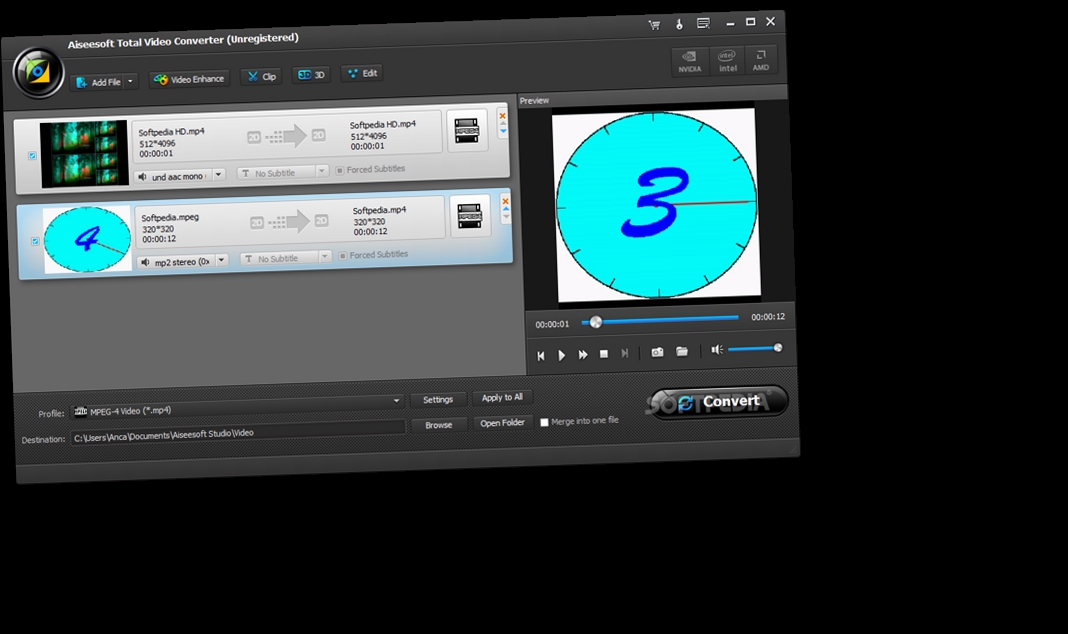
Task: Open the Profile dropdown MPEG-4 Video
Action: coord(238,407)
